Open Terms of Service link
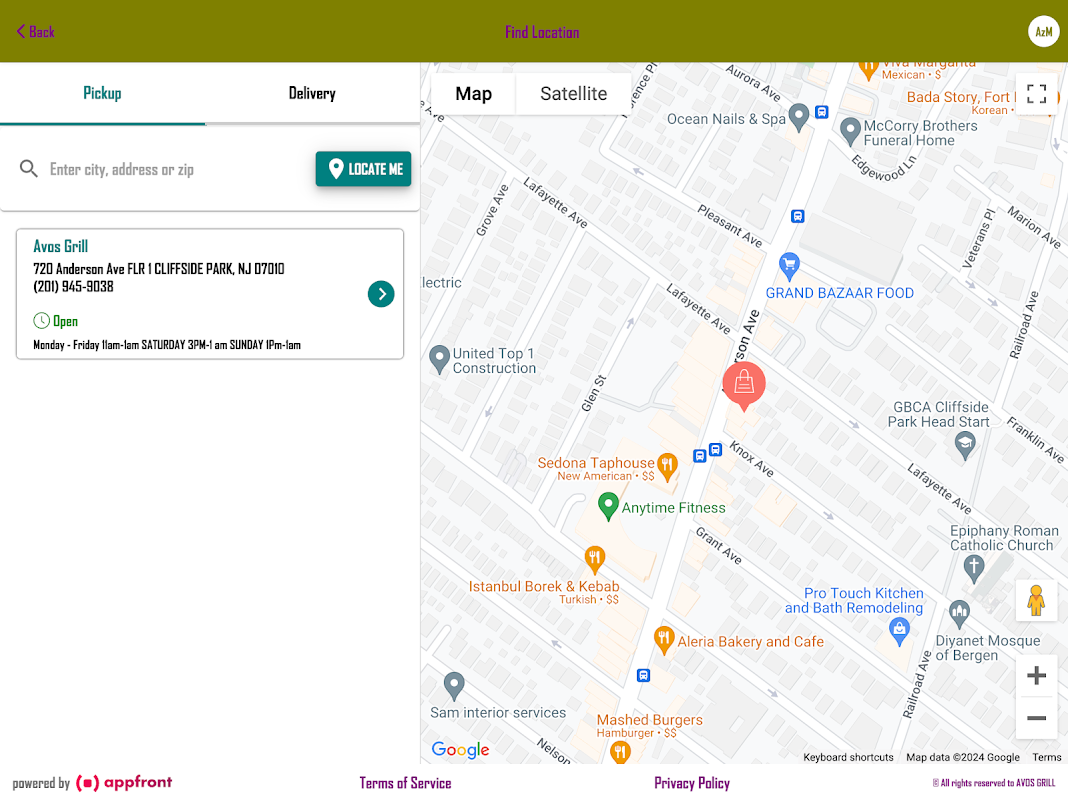 click(x=405, y=783)
